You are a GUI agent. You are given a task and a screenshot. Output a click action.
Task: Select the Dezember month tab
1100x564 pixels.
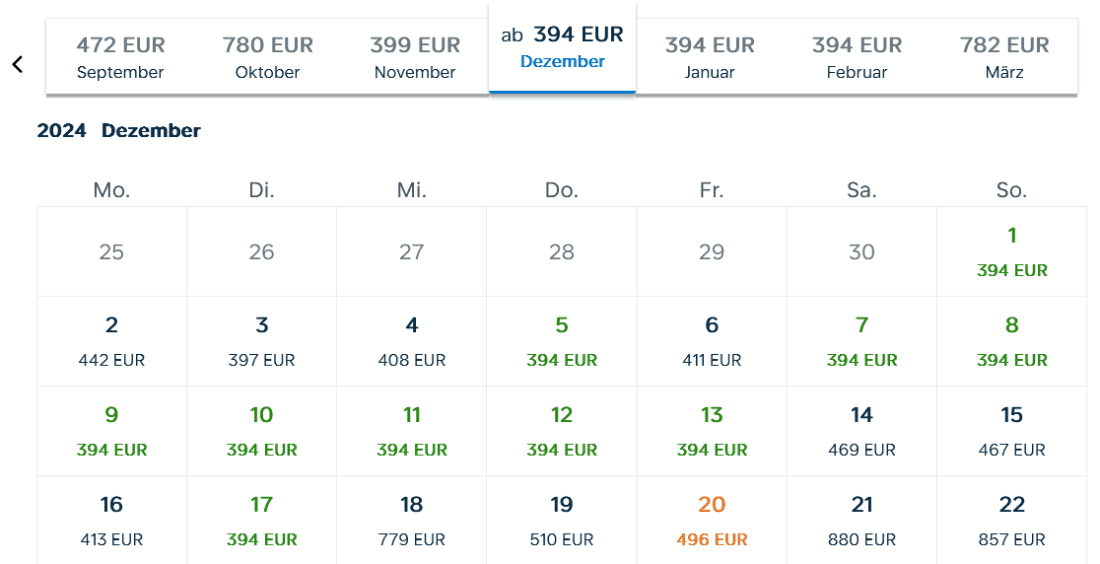tap(562, 47)
